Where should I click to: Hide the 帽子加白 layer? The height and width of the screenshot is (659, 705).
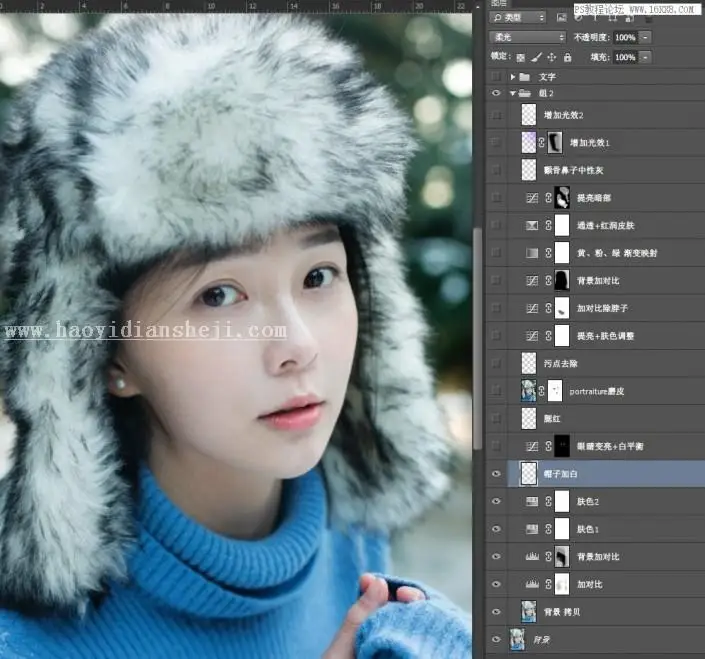click(496, 474)
